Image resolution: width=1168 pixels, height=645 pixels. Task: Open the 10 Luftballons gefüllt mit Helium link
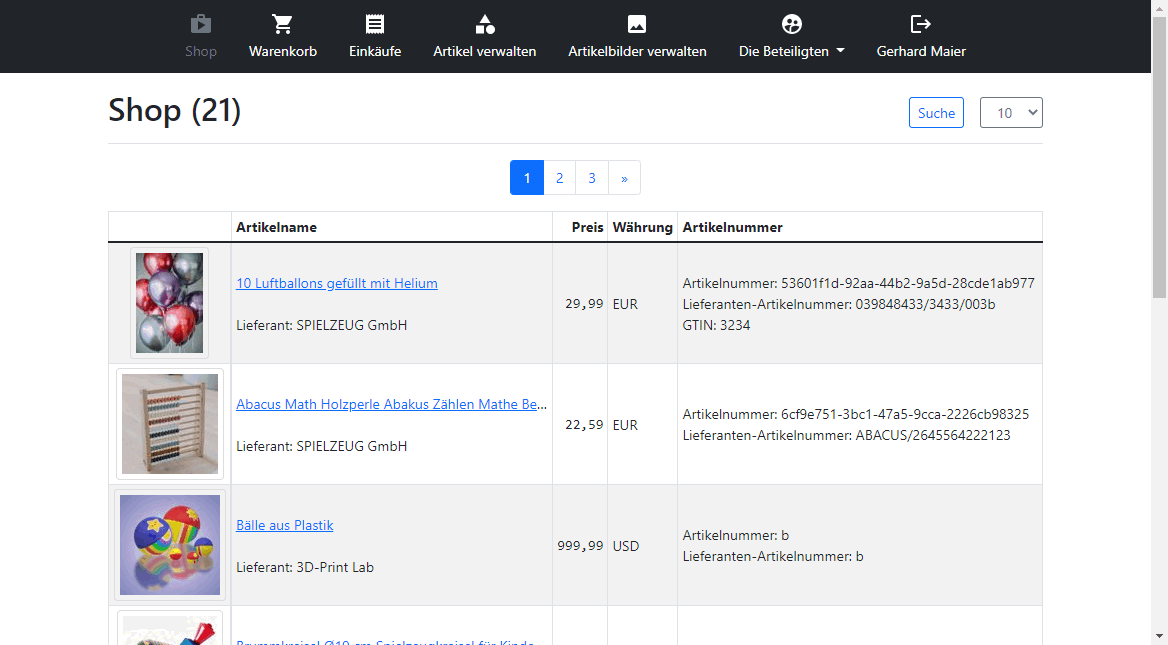pos(337,283)
